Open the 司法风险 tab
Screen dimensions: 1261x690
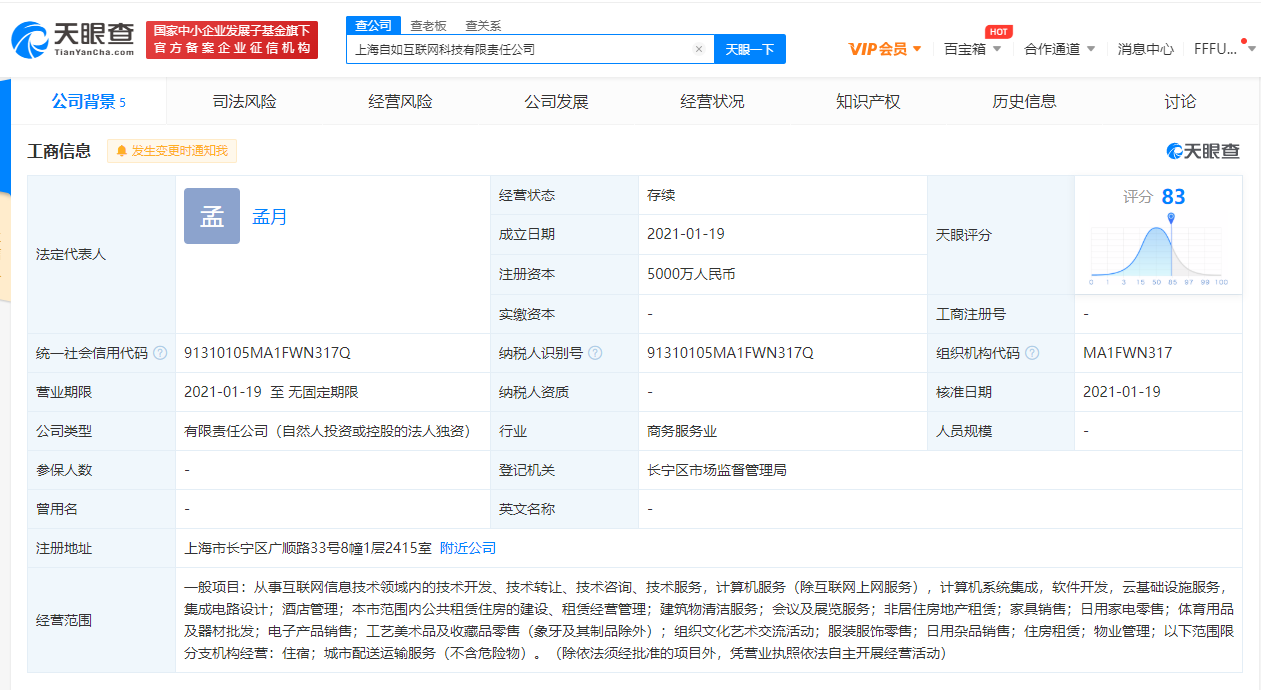click(244, 102)
